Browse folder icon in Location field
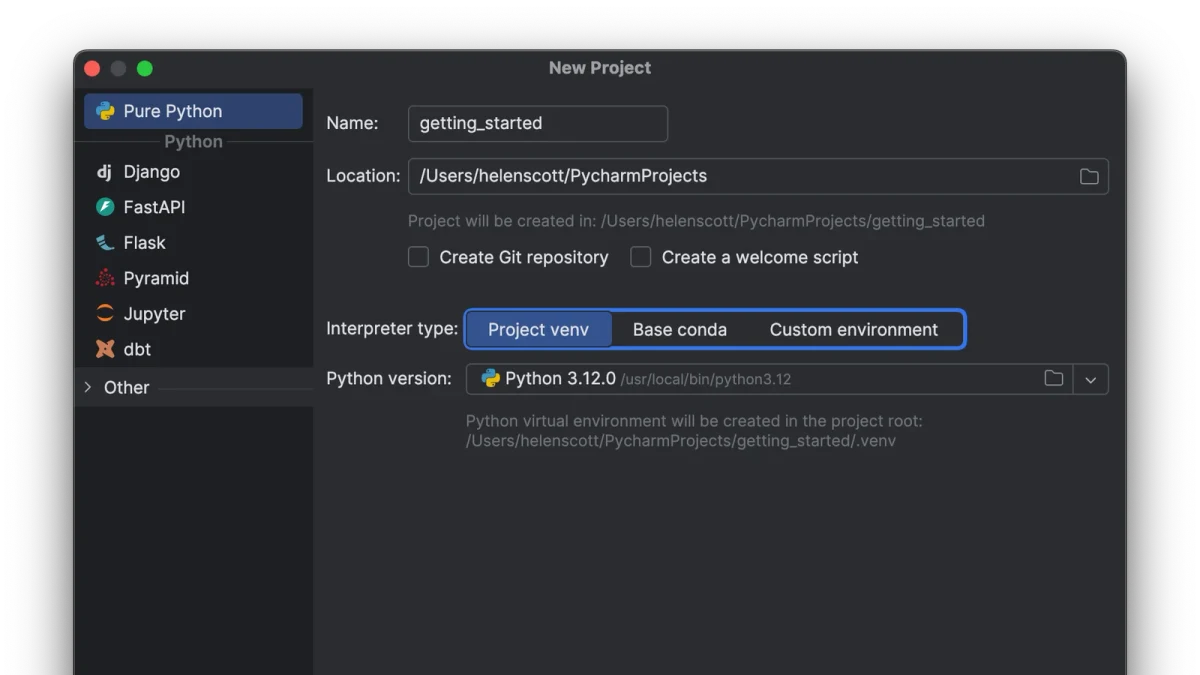The height and width of the screenshot is (675, 1200). coord(1089,176)
